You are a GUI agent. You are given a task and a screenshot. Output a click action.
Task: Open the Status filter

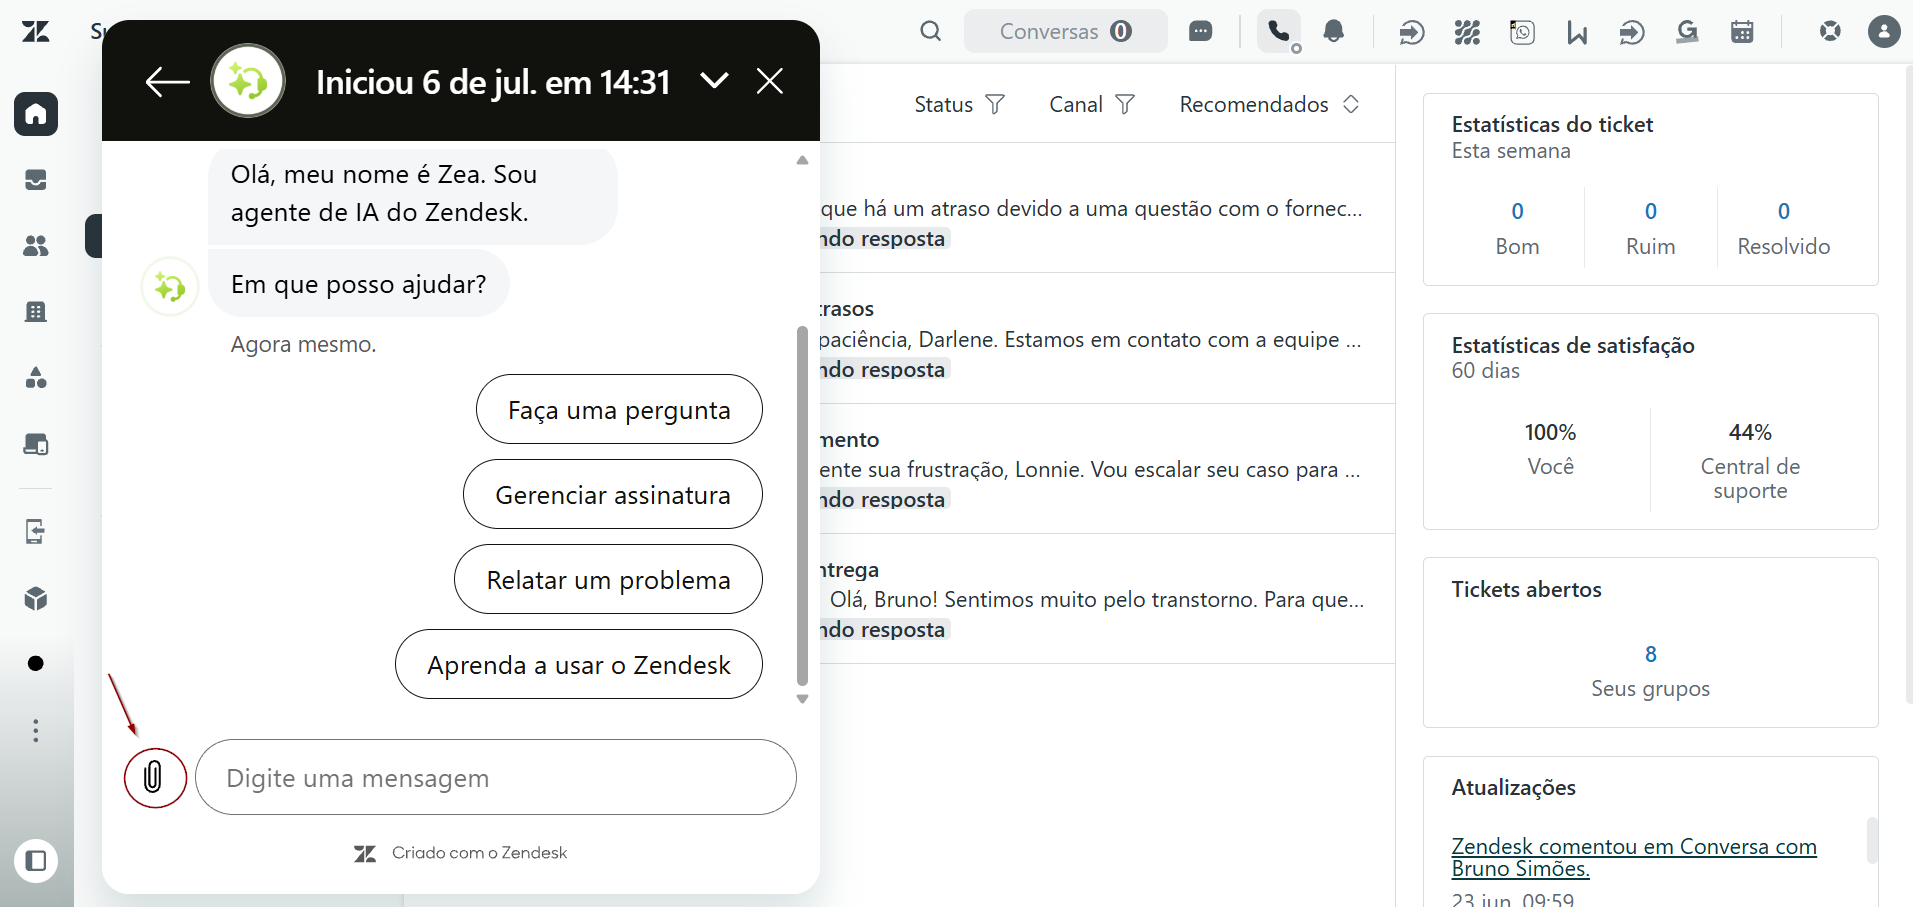[959, 104]
